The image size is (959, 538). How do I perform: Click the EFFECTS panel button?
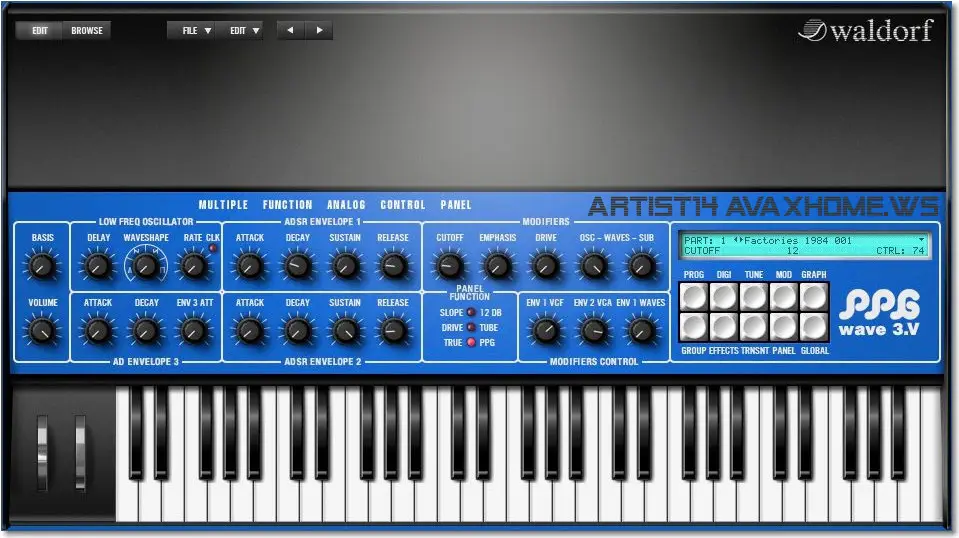(724, 326)
